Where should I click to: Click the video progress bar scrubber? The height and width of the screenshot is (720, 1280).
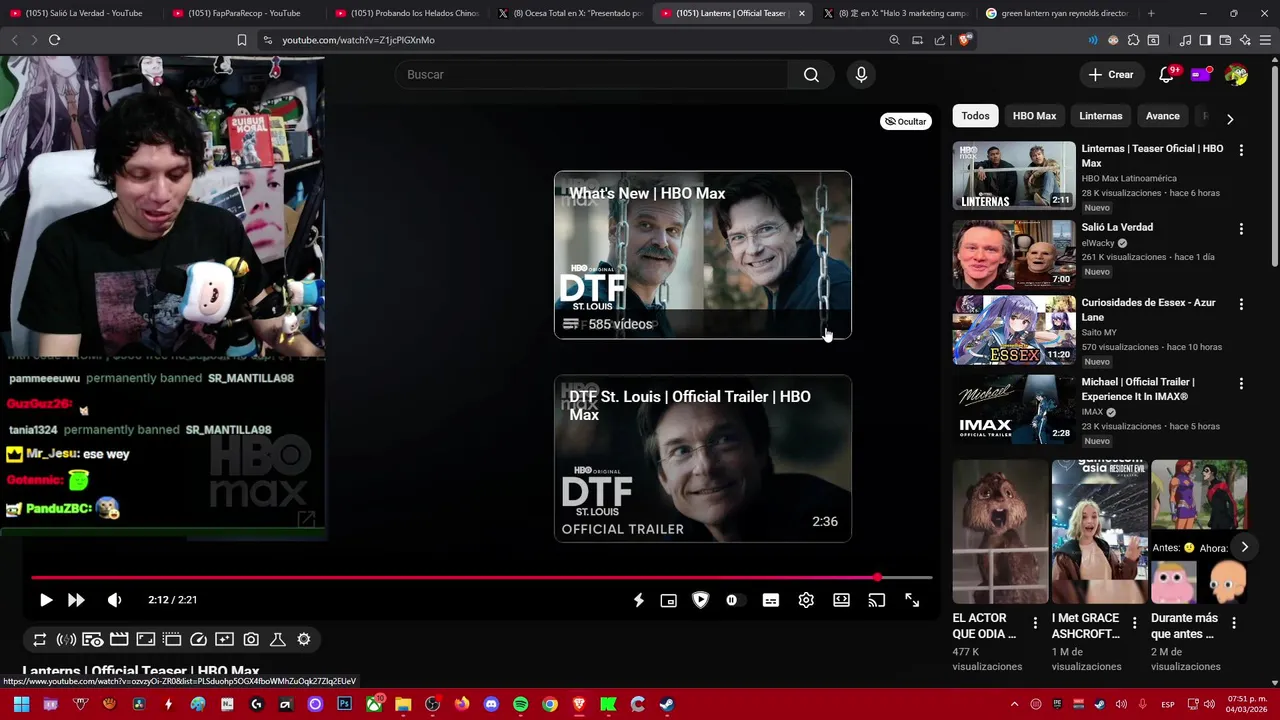click(877, 578)
